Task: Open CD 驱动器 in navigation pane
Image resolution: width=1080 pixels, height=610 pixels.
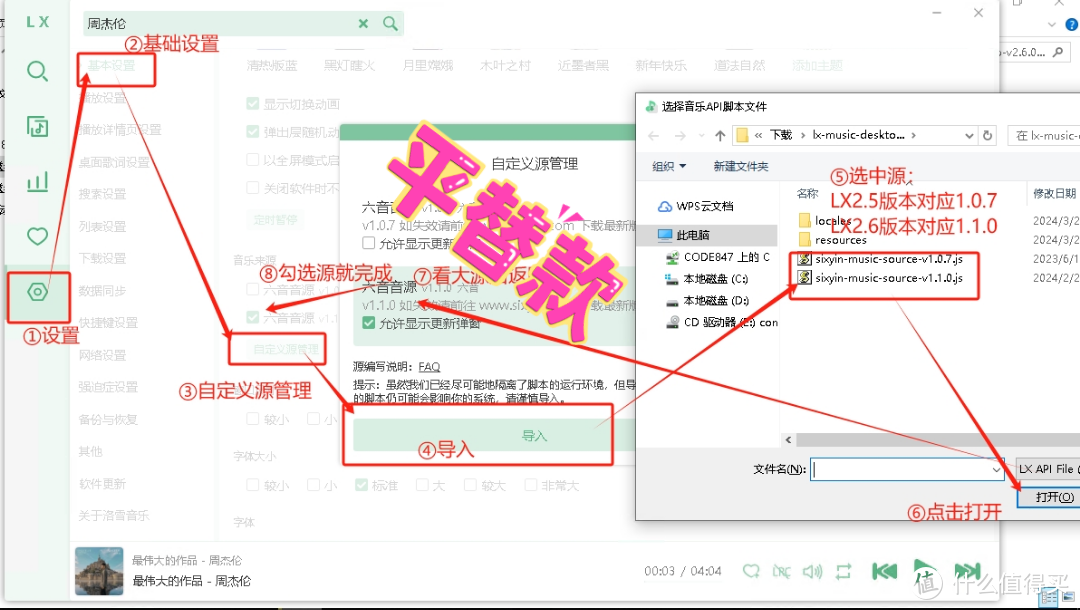Action: tap(722, 322)
